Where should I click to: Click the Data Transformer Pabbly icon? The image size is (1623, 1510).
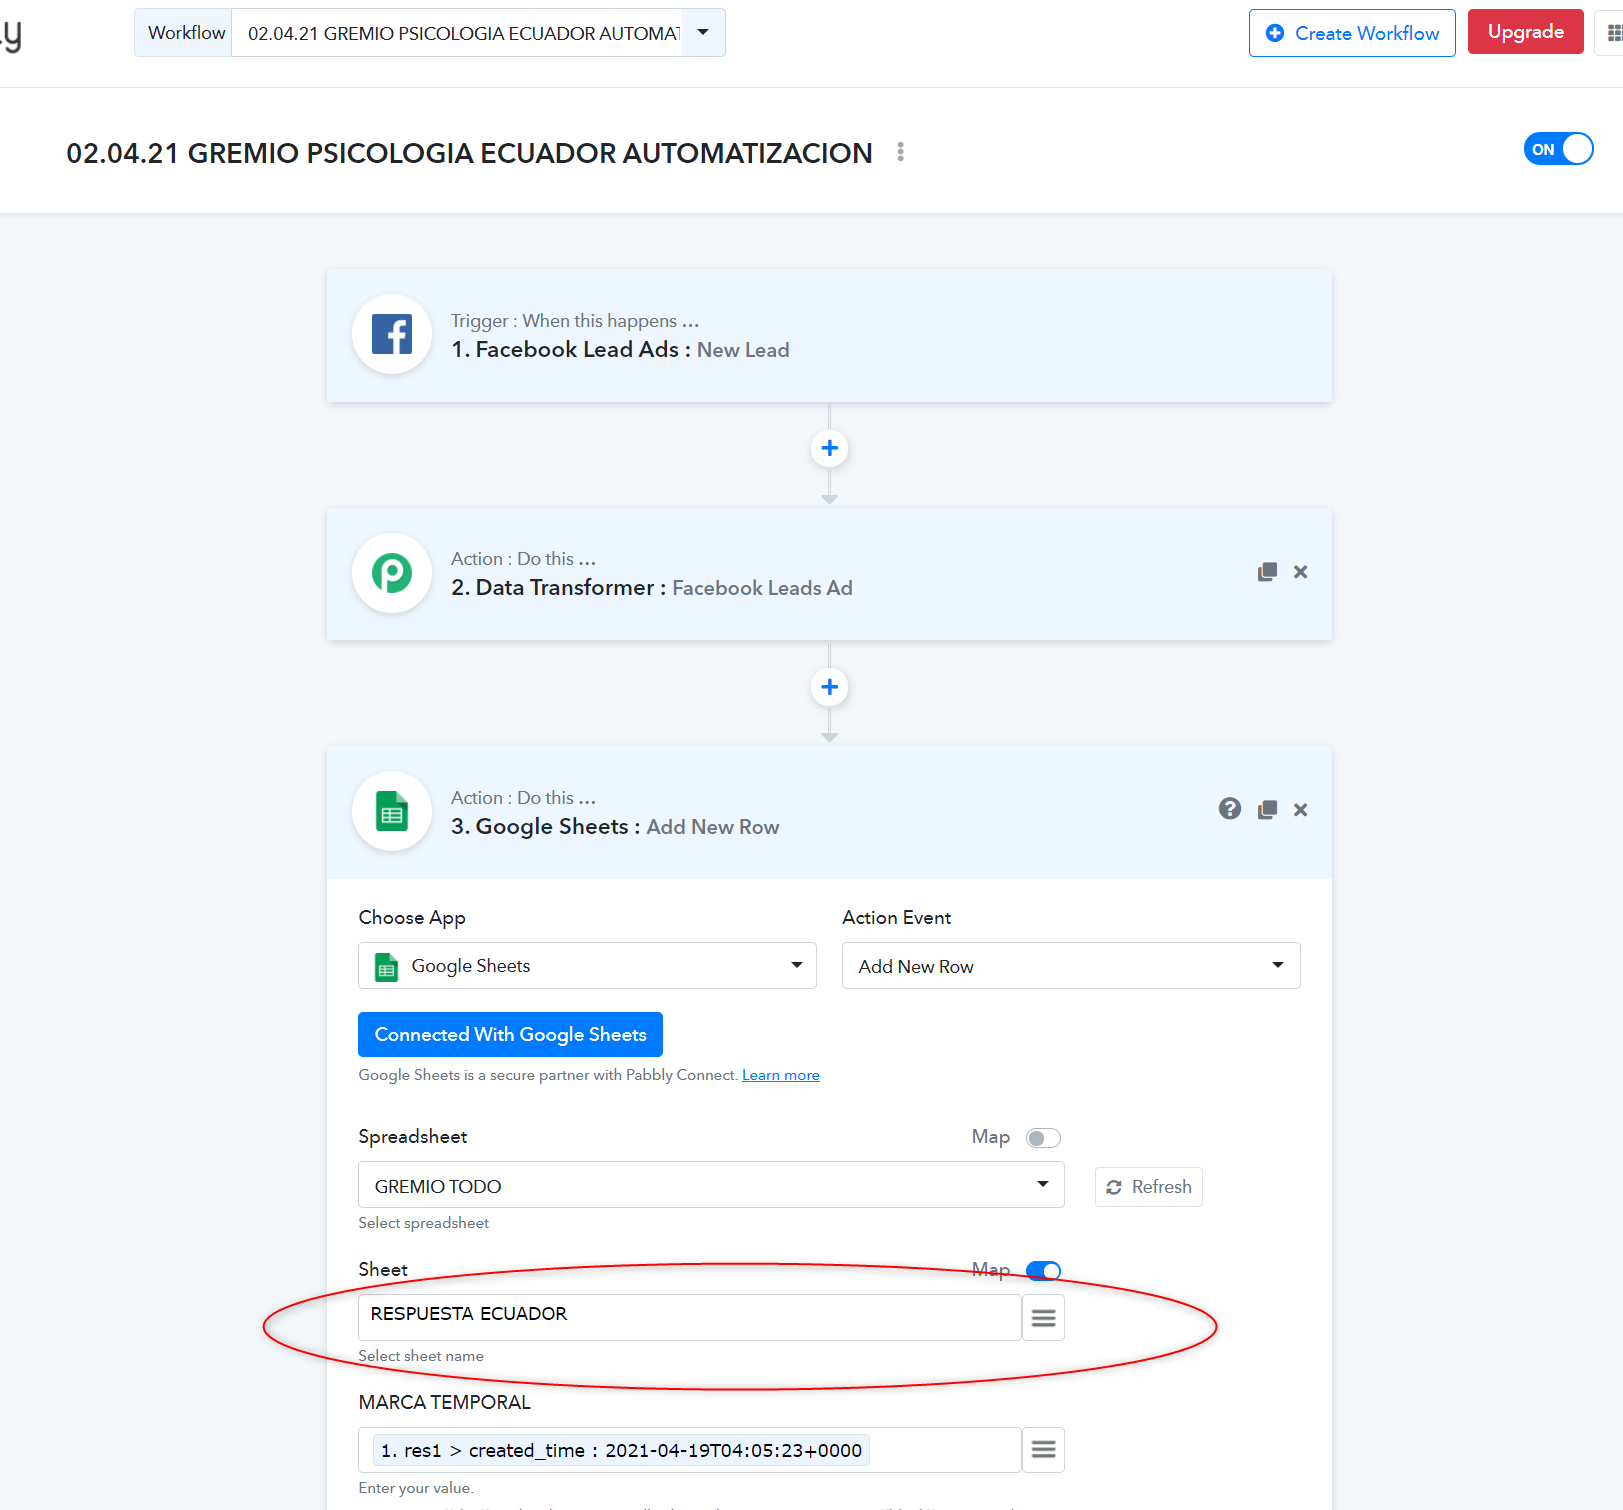(392, 573)
